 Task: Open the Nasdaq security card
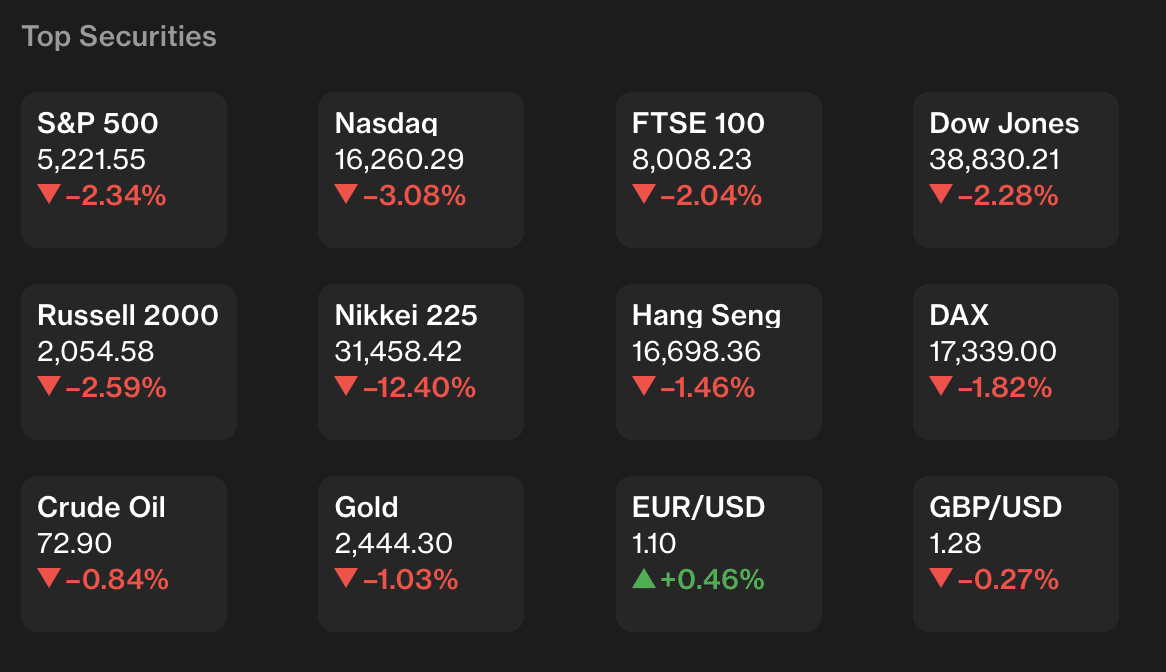coord(421,170)
